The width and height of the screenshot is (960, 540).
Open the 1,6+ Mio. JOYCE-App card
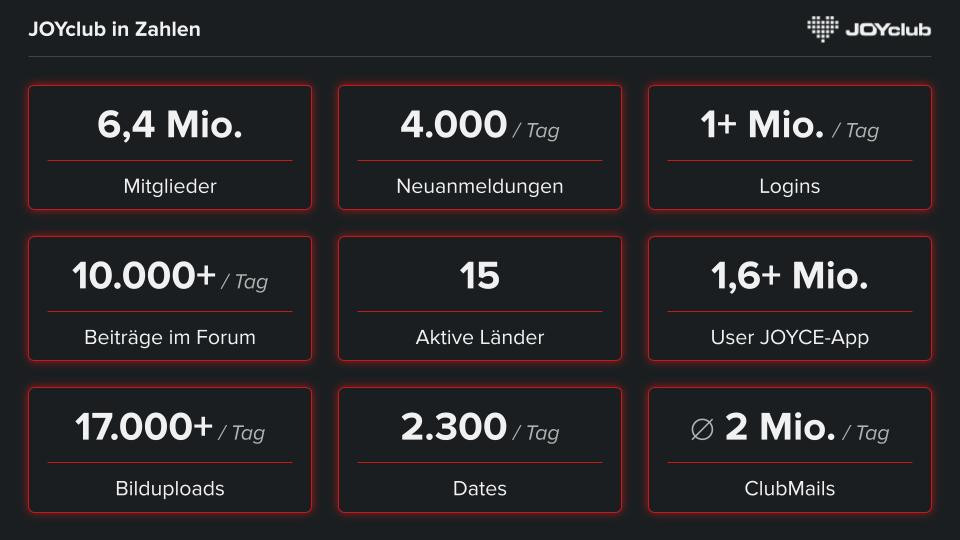[x=790, y=298]
